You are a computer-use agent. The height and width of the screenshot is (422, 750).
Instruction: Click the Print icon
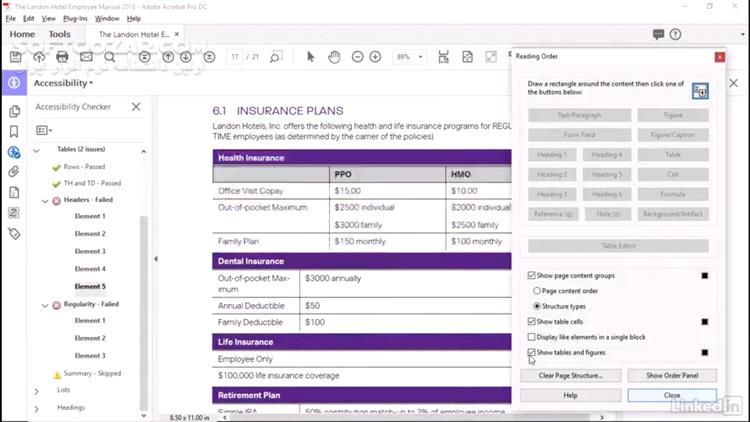tap(62, 57)
